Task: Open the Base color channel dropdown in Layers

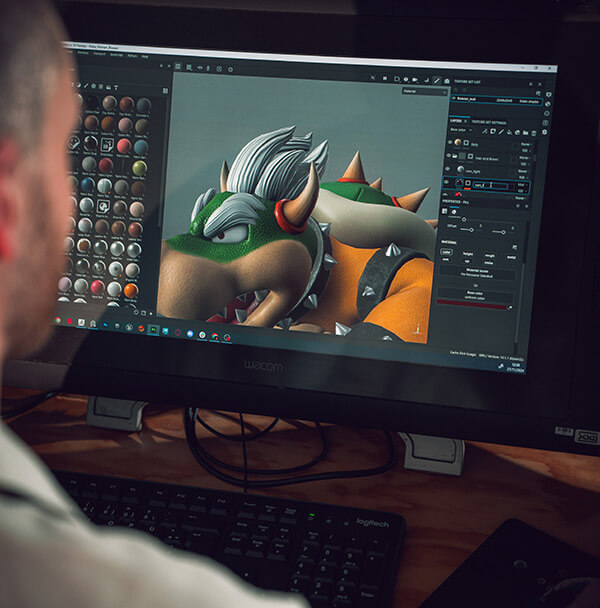Action: [461, 130]
